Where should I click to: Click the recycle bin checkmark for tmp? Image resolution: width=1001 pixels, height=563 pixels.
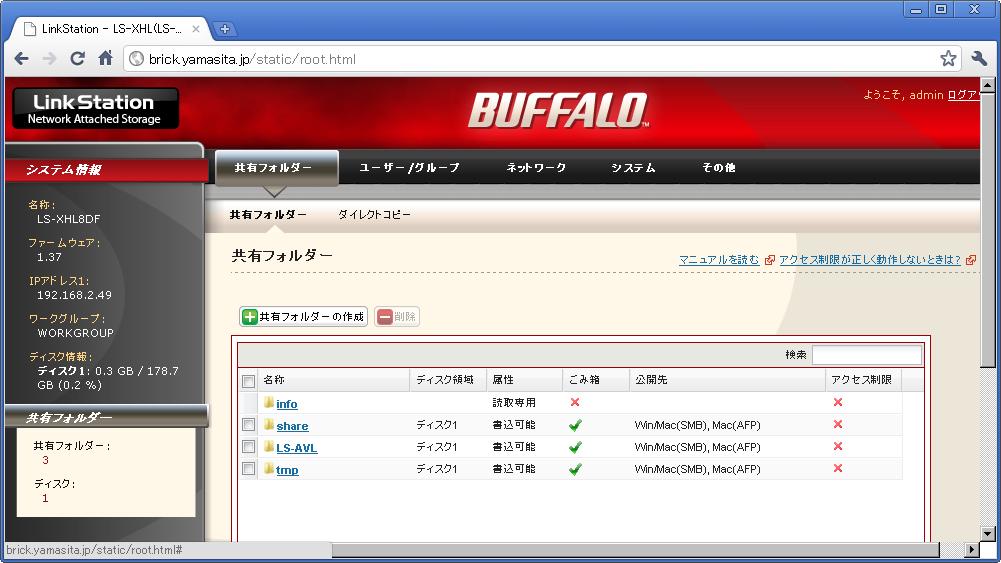(575, 469)
